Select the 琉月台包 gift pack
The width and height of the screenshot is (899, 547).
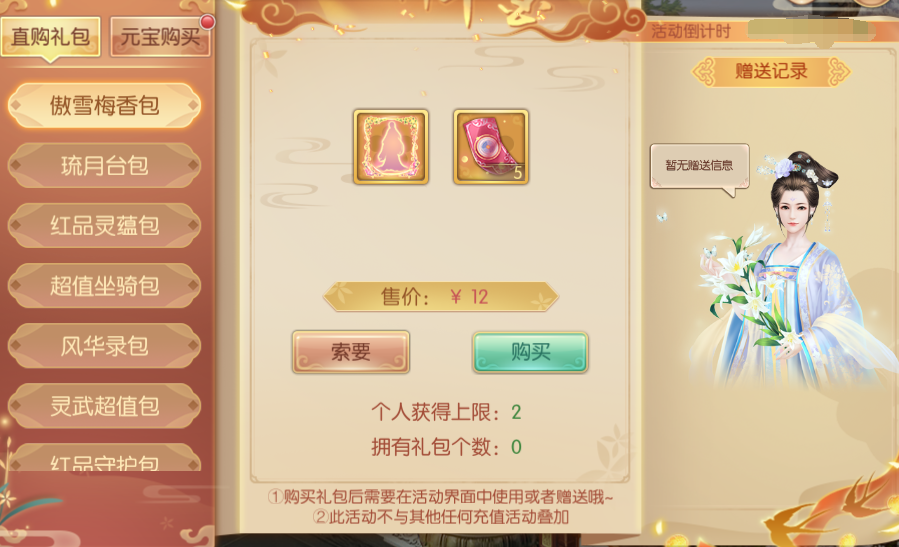pyautogui.click(x=104, y=166)
